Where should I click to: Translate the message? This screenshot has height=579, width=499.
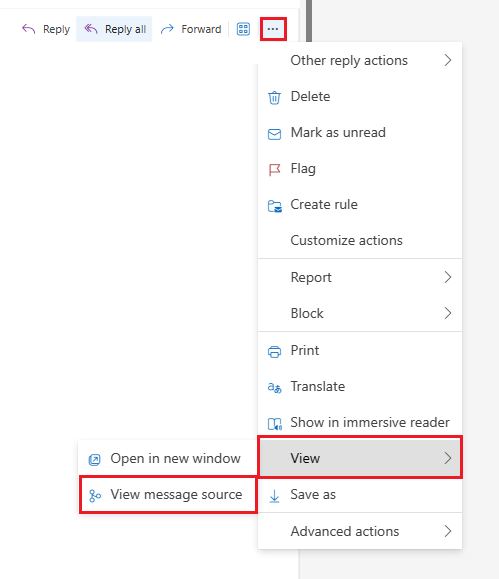pos(360,386)
